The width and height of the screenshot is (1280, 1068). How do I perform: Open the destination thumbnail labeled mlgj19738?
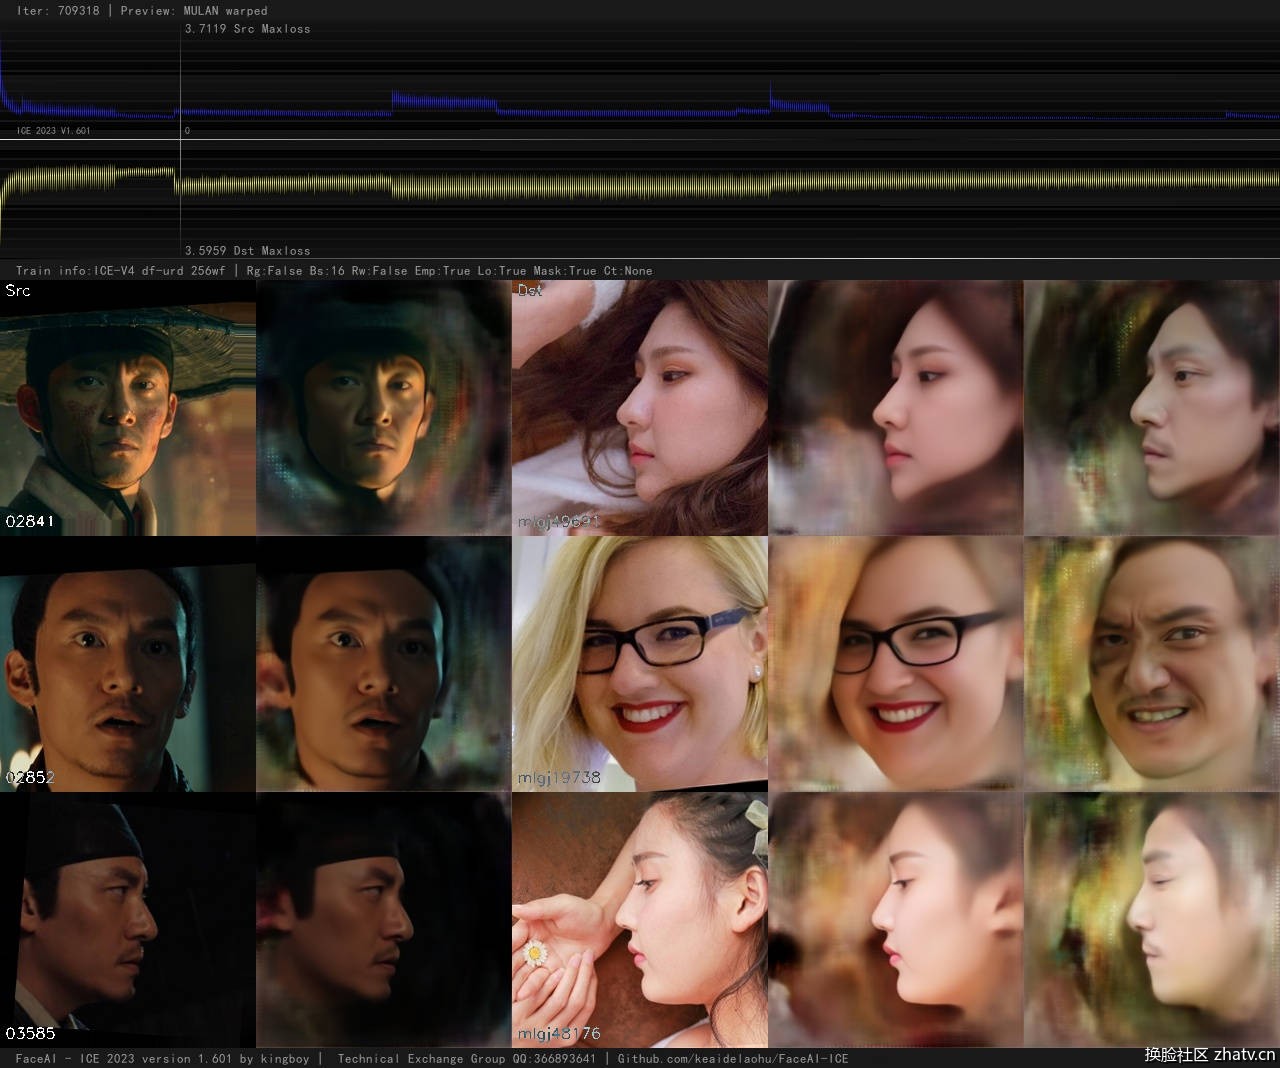point(640,664)
